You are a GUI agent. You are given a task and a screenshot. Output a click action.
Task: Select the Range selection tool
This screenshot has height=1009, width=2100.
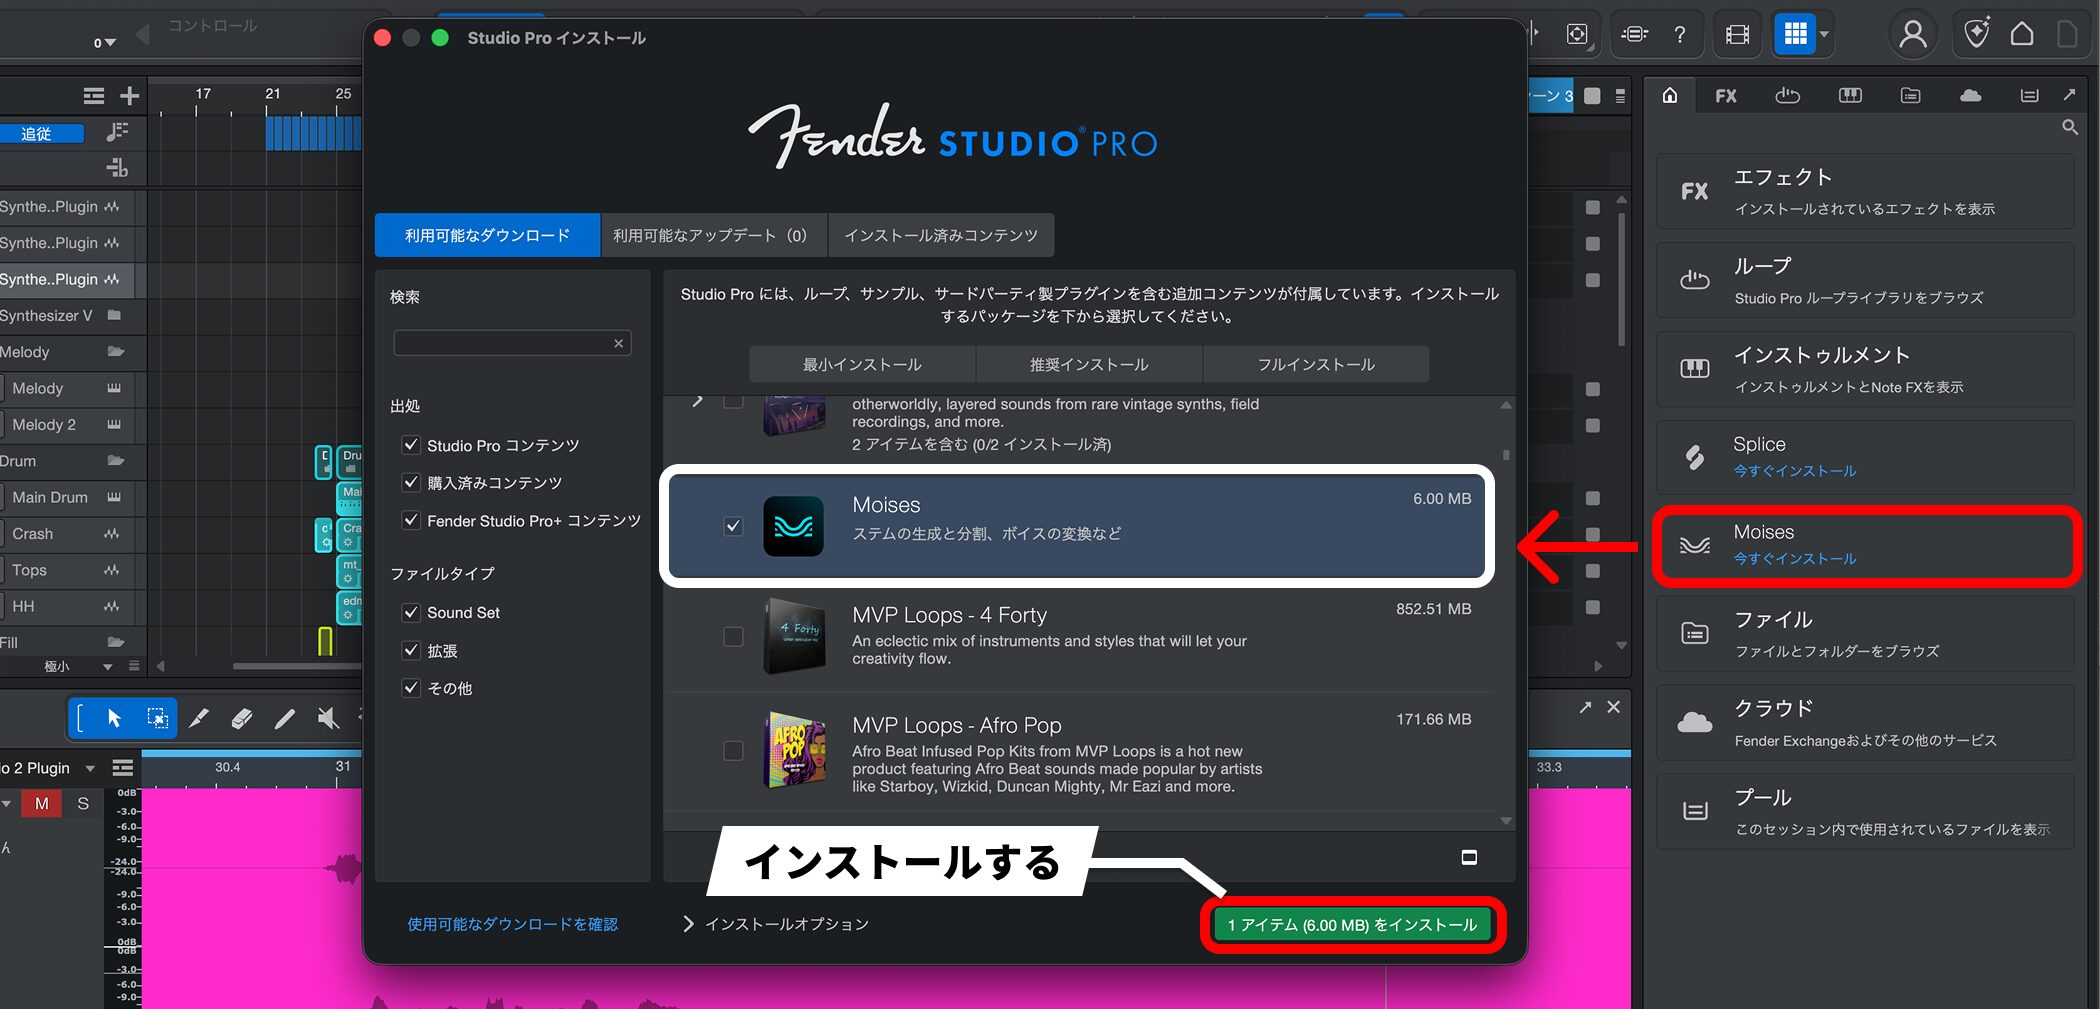pos(157,718)
